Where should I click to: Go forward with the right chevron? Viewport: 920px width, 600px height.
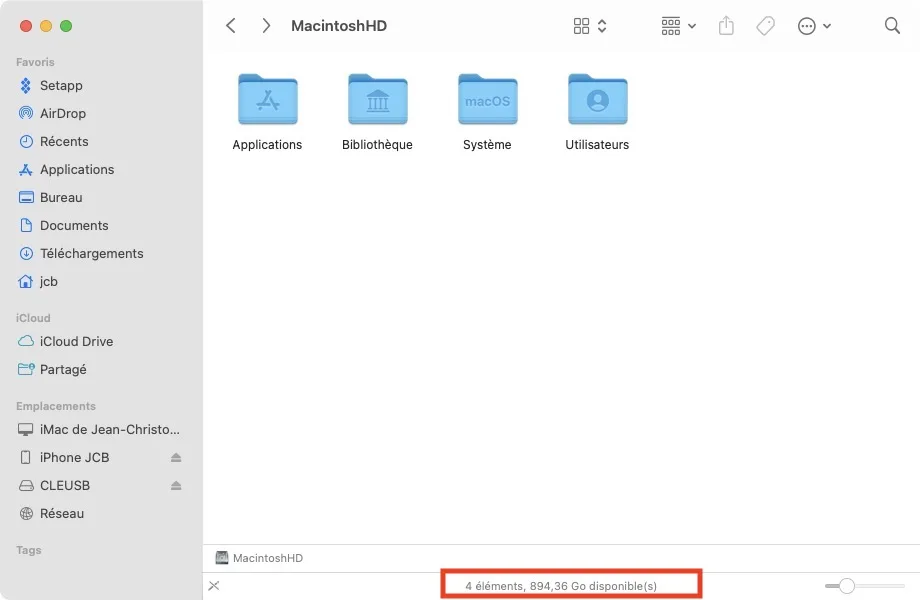tap(266, 26)
